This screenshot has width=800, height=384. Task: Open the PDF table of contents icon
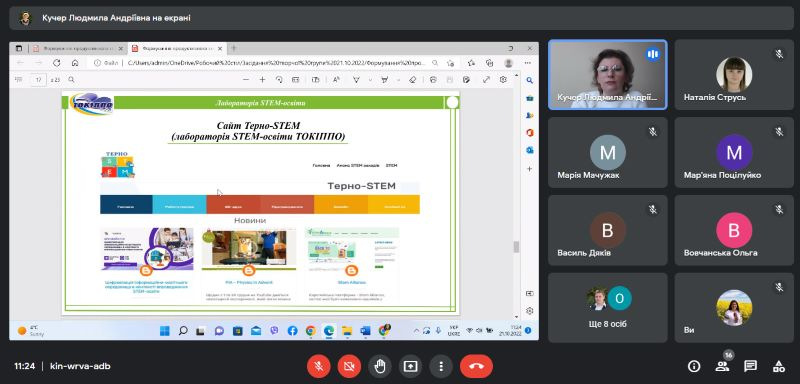[x=19, y=80]
